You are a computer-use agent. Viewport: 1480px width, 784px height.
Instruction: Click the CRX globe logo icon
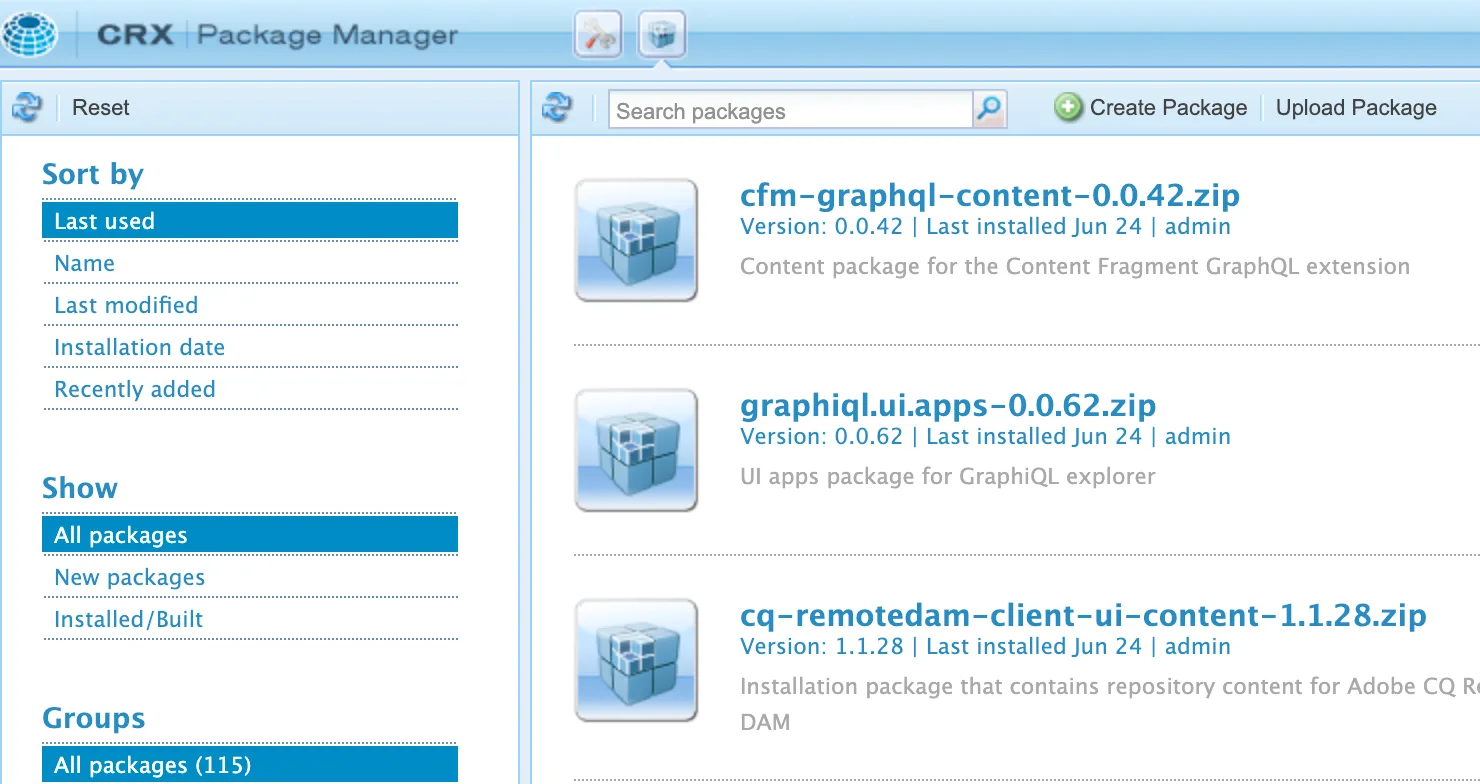[30, 34]
